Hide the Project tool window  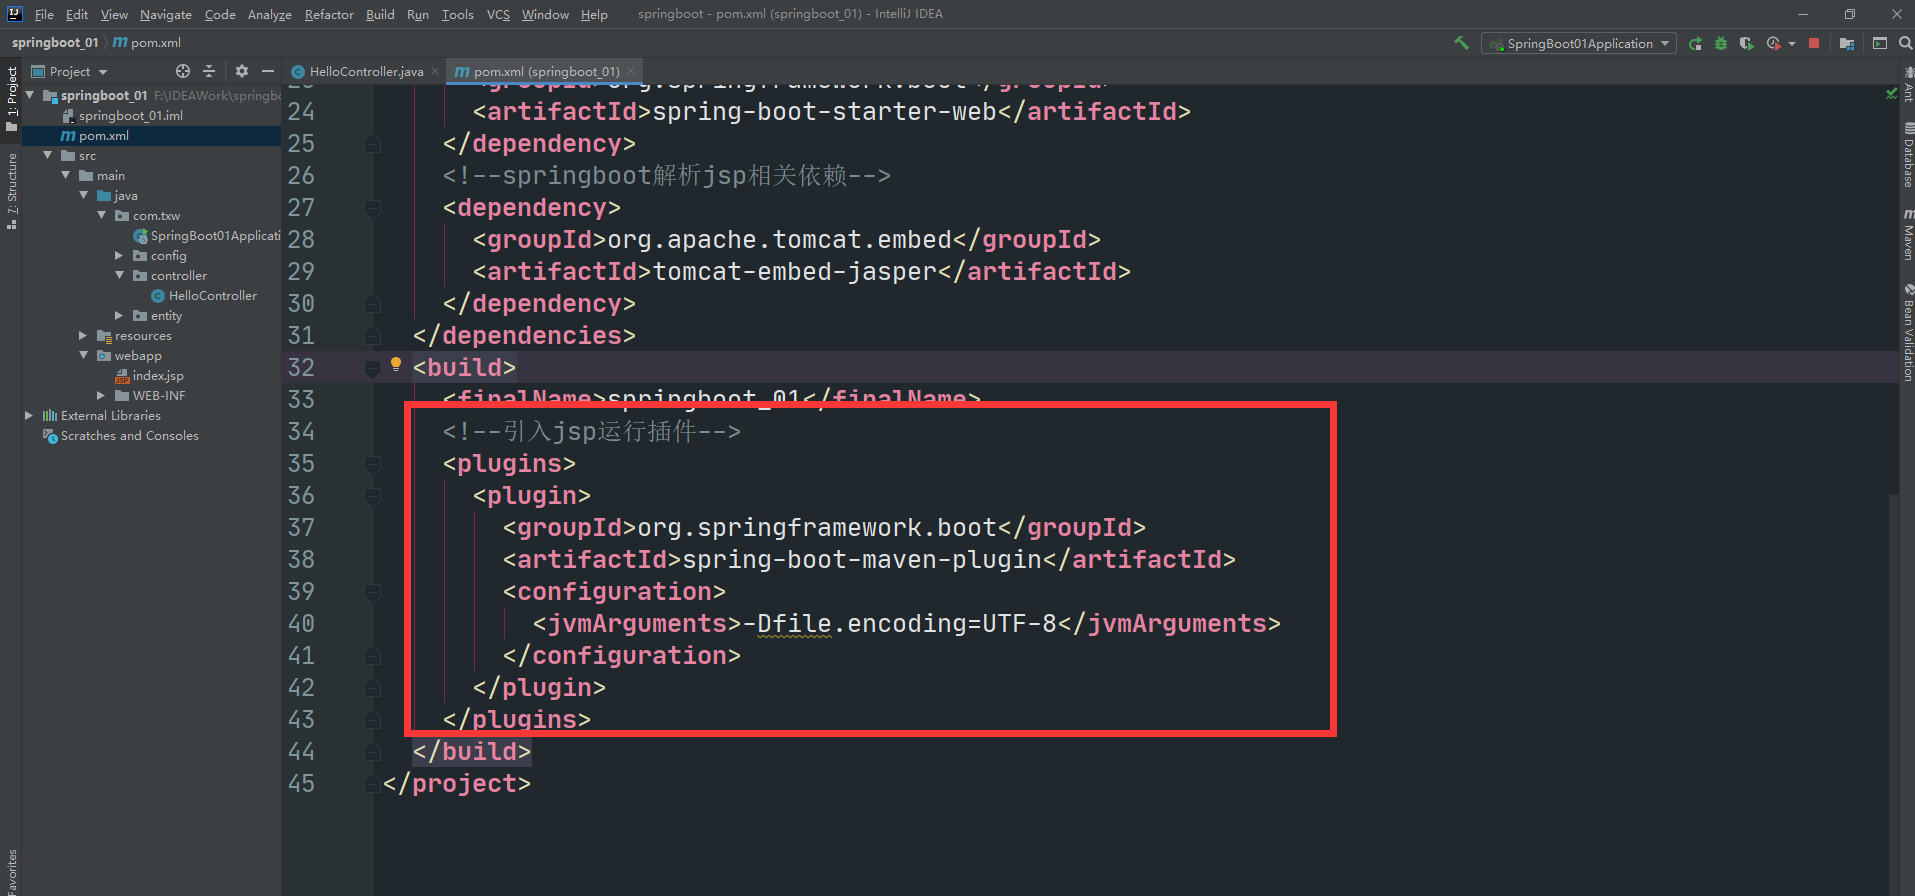pyautogui.click(x=267, y=71)
